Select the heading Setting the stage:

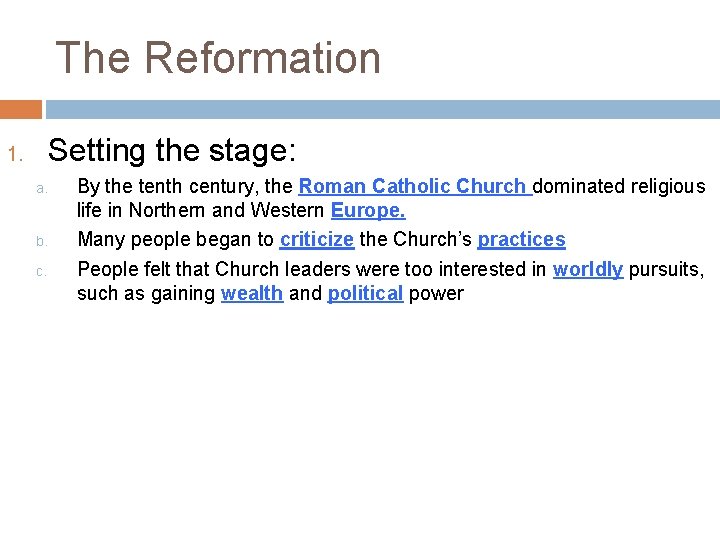pos(172,150)
